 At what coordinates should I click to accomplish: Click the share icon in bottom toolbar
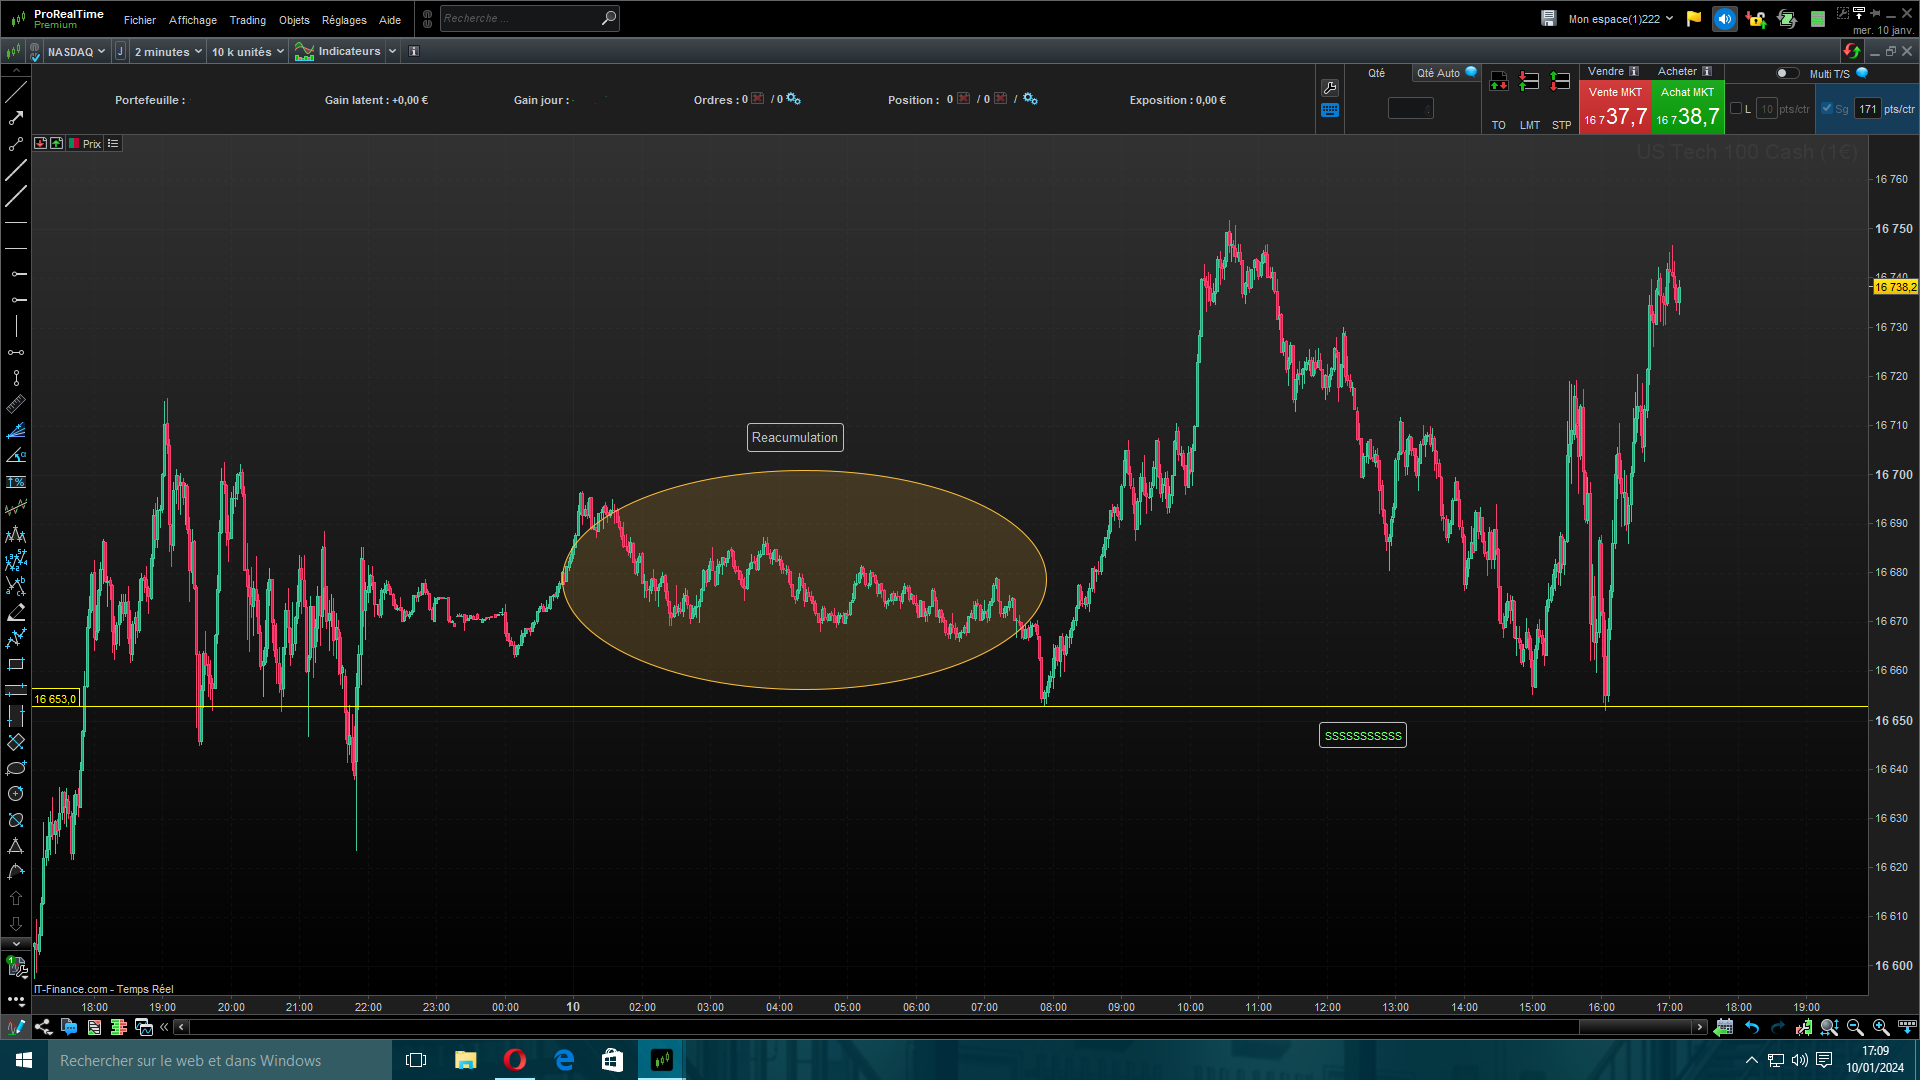pos(43,1027)
